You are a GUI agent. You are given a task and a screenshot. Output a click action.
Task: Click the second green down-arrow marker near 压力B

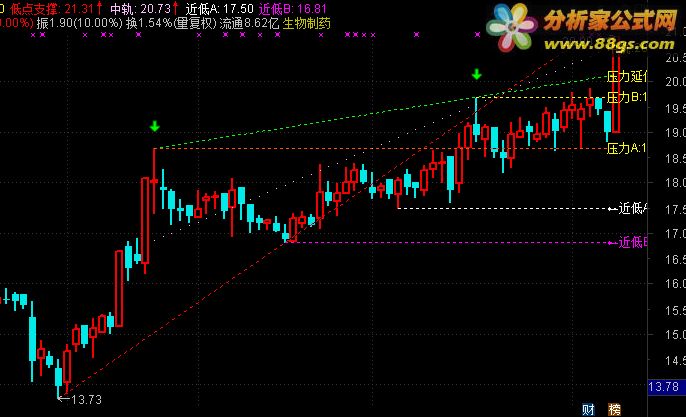[477, 74]
